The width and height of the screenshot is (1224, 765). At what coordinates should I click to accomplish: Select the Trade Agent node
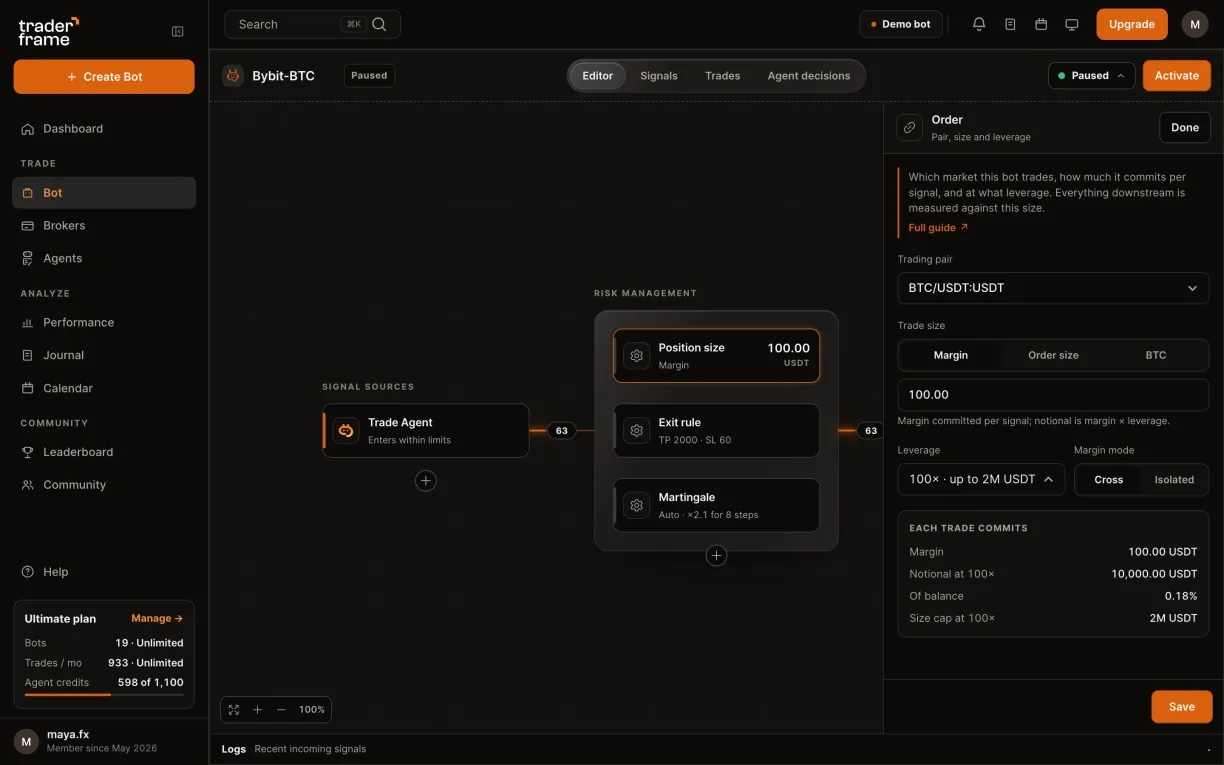(x=426, y=431)
